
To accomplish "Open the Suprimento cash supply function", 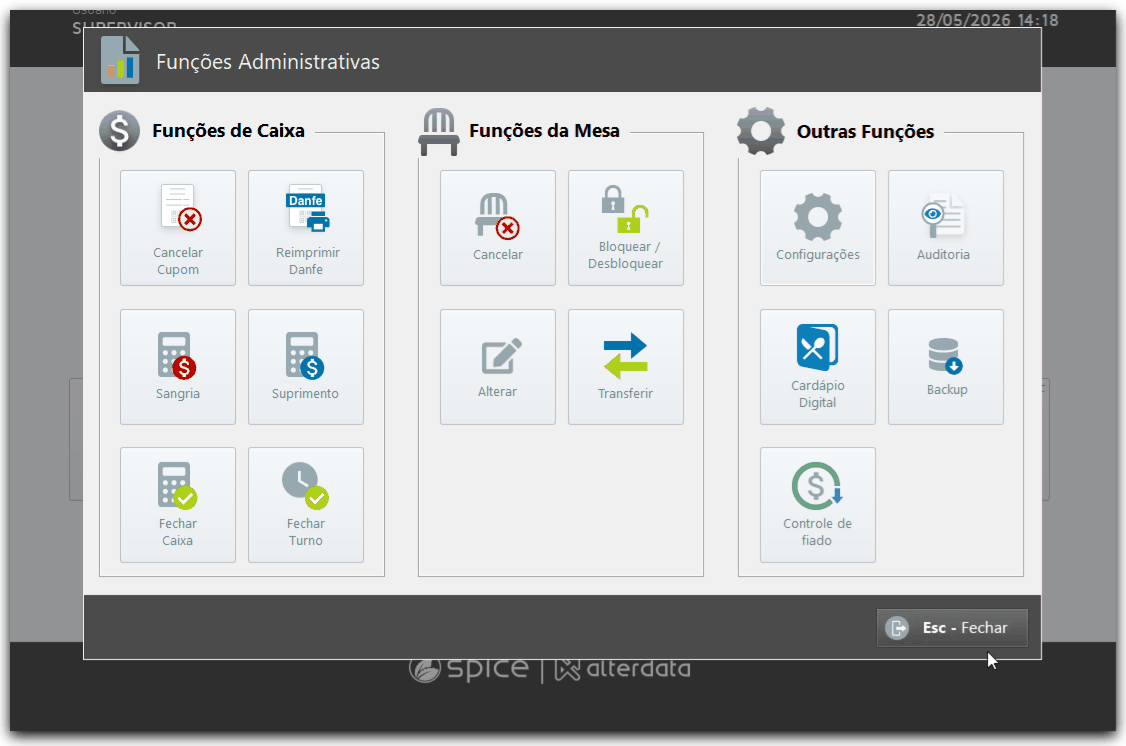I will click(x=305, y=367).
